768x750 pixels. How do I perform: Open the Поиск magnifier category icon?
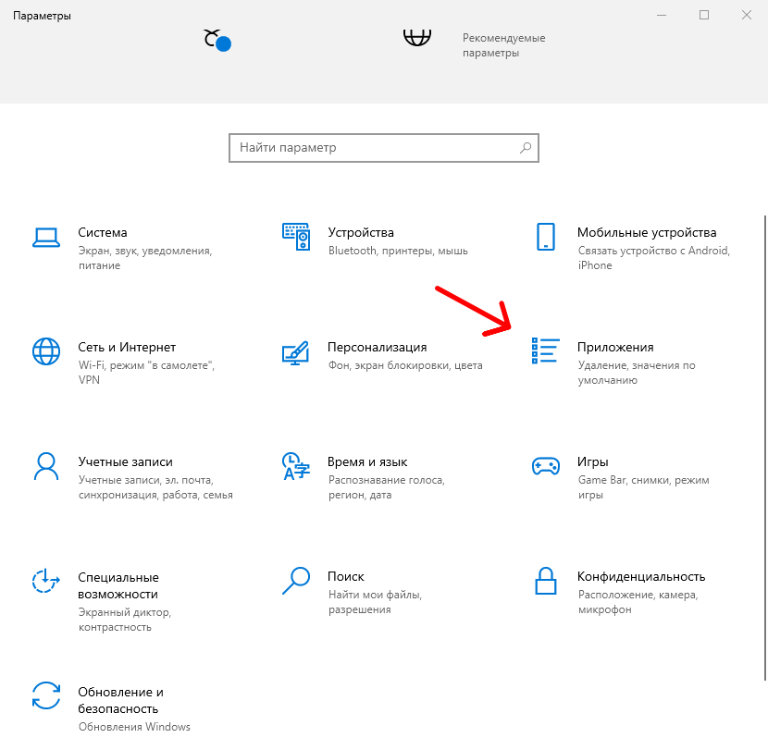(x=296, y=581)
